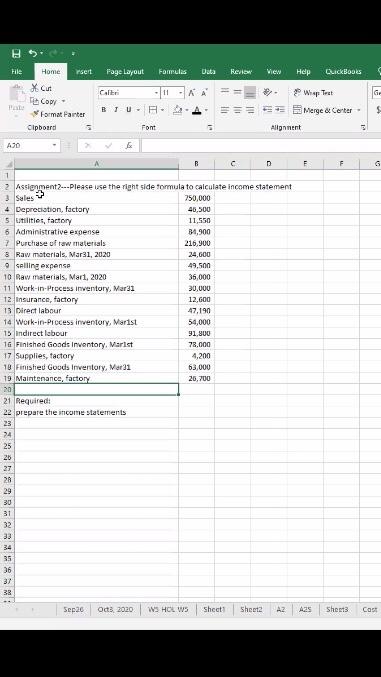Open the fill color palette arrow

(x=187, y=110)
